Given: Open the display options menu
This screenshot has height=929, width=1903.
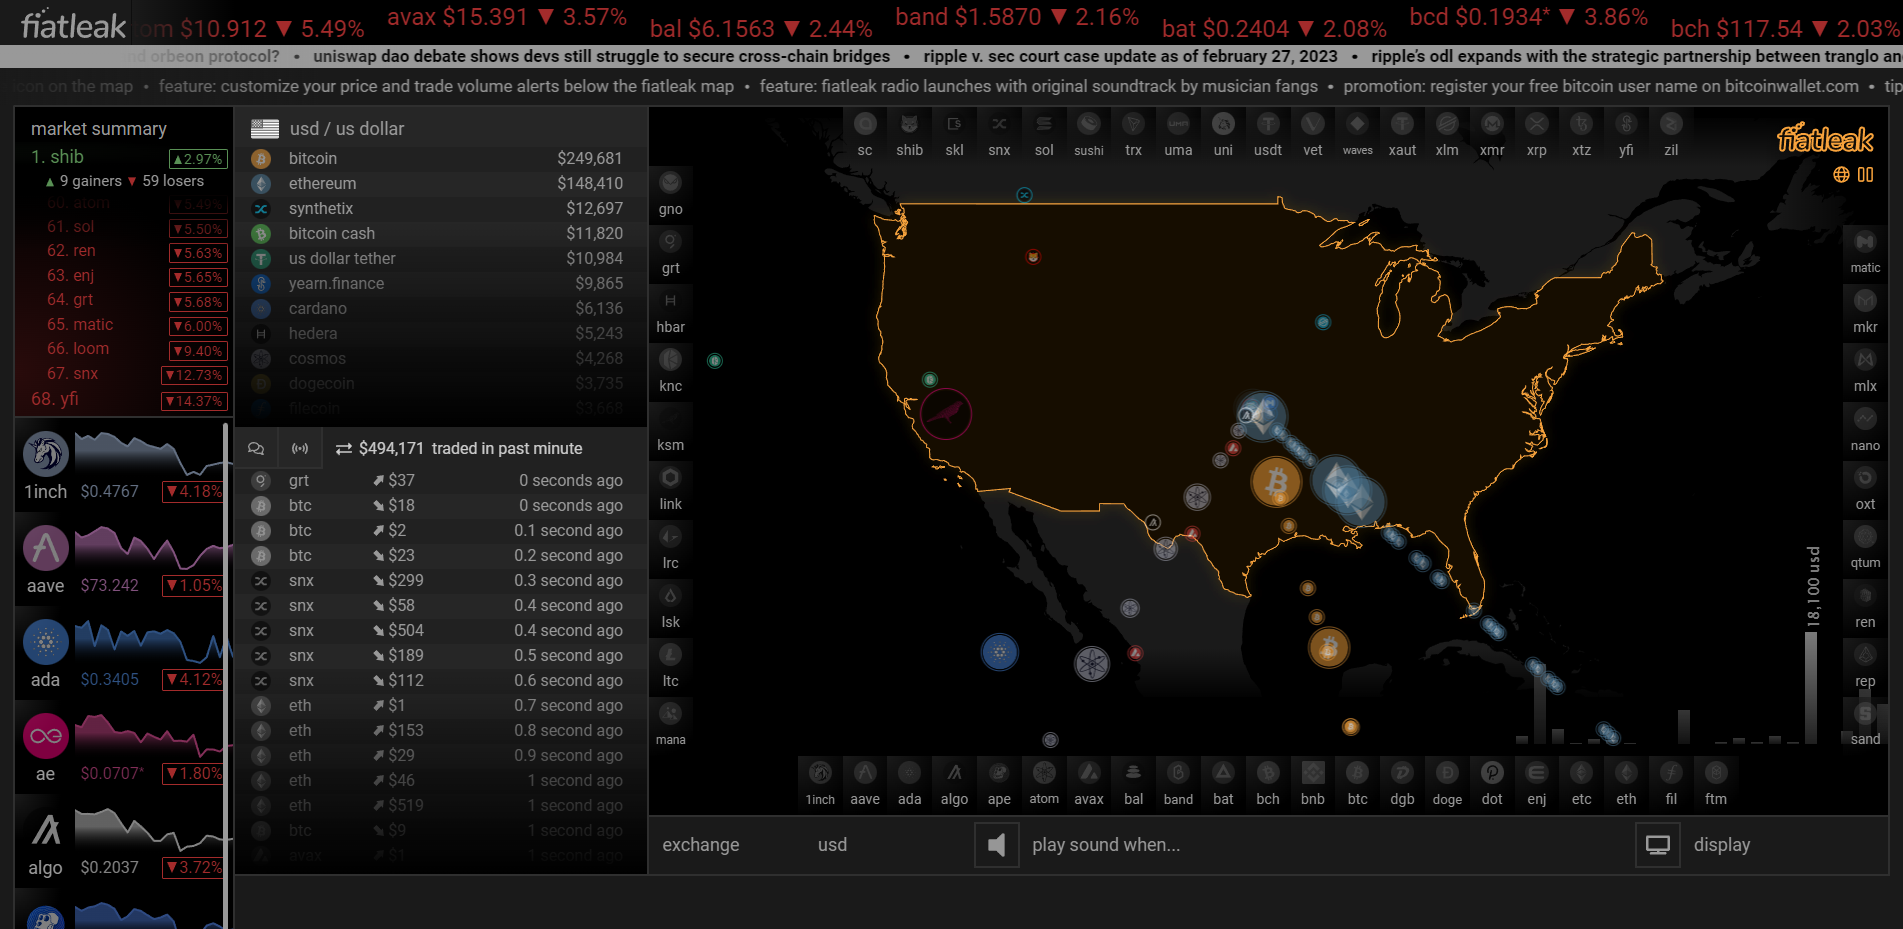Looking at the screenshot, I should pos(1722,845).
